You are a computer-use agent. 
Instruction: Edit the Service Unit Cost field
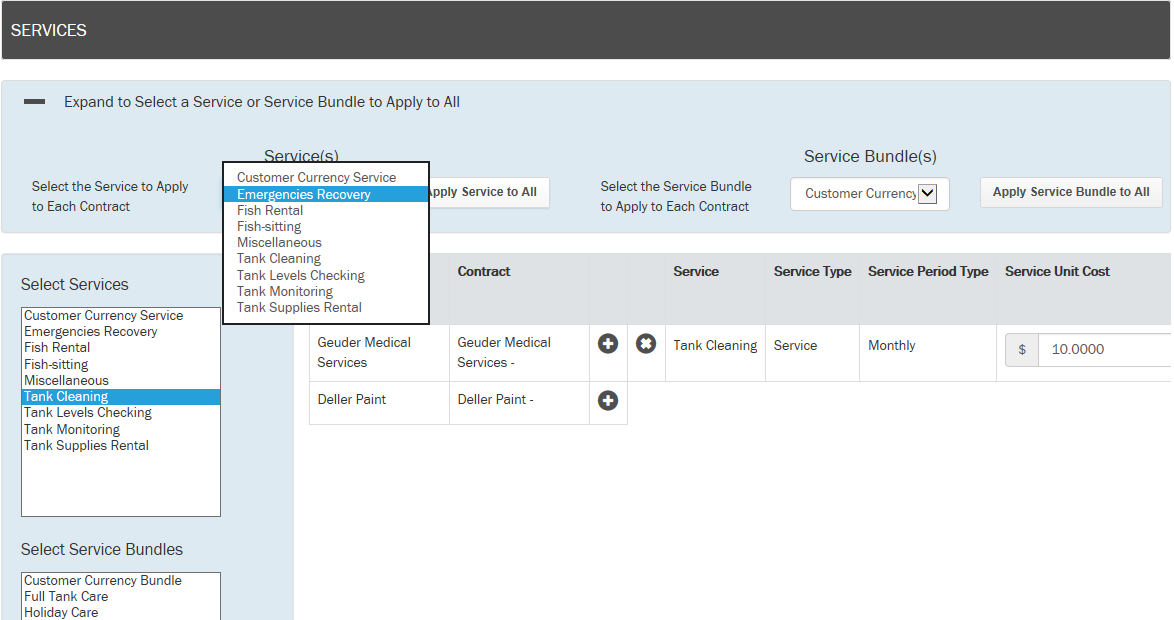tap(1105, 350)
